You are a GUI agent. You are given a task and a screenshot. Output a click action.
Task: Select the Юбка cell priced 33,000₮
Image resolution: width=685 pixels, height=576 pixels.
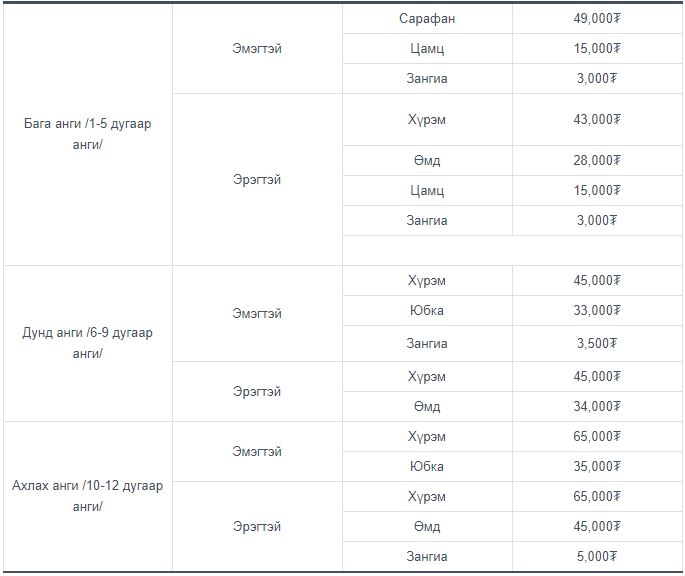pyautogui.click(x=427, y=311)
